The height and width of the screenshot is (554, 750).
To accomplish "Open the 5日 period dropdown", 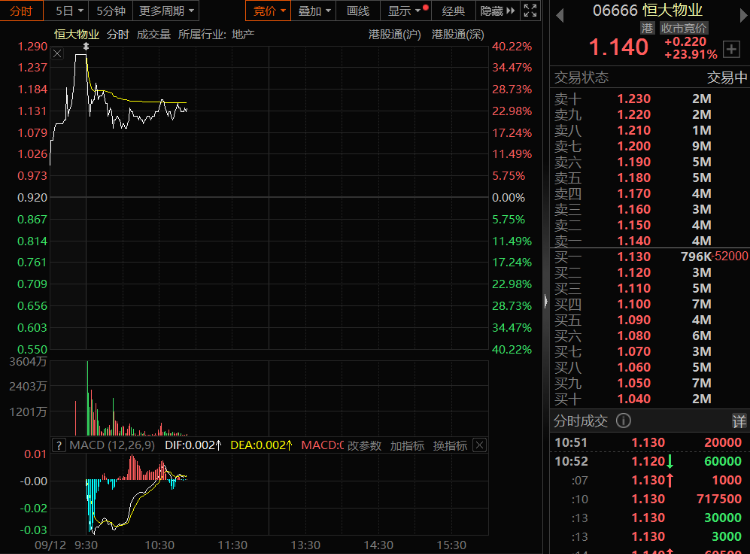I will (x=68, y=11).
